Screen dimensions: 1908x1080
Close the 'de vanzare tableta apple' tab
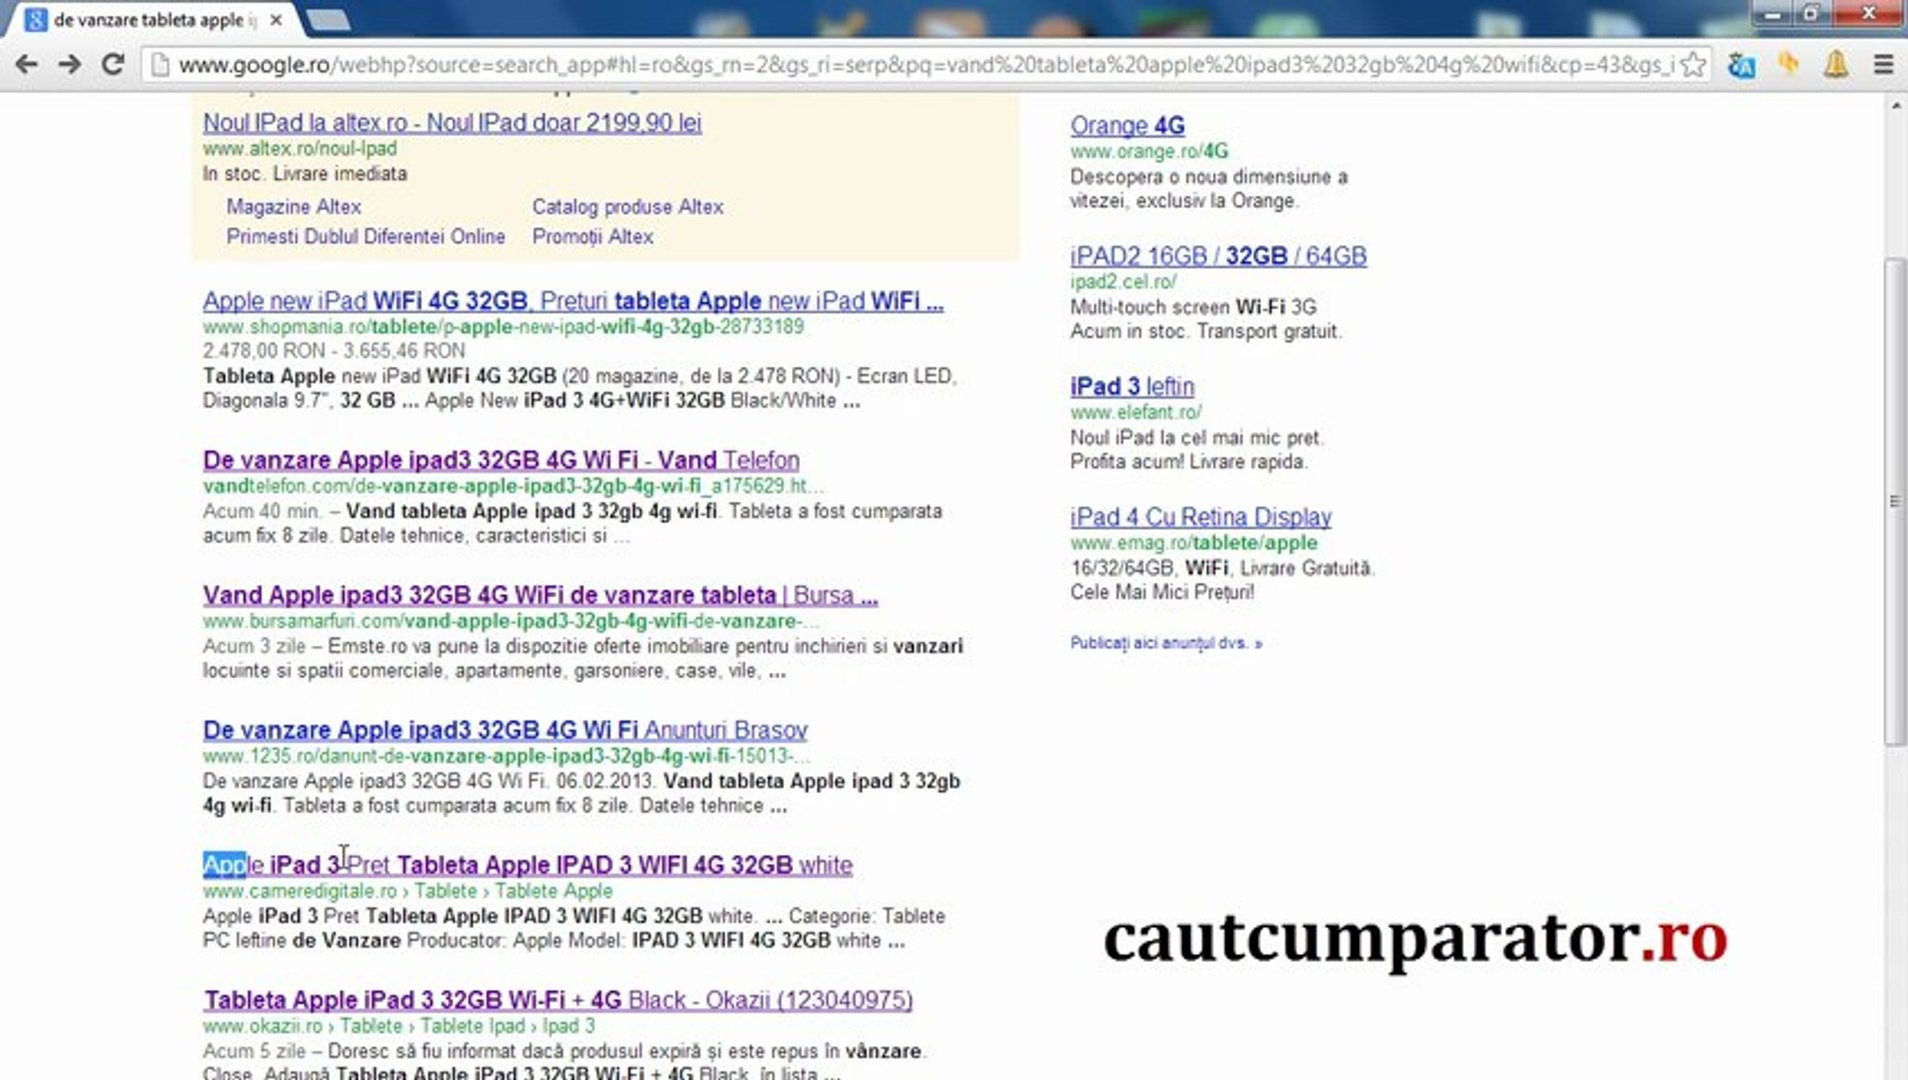[x=276, y=19]
